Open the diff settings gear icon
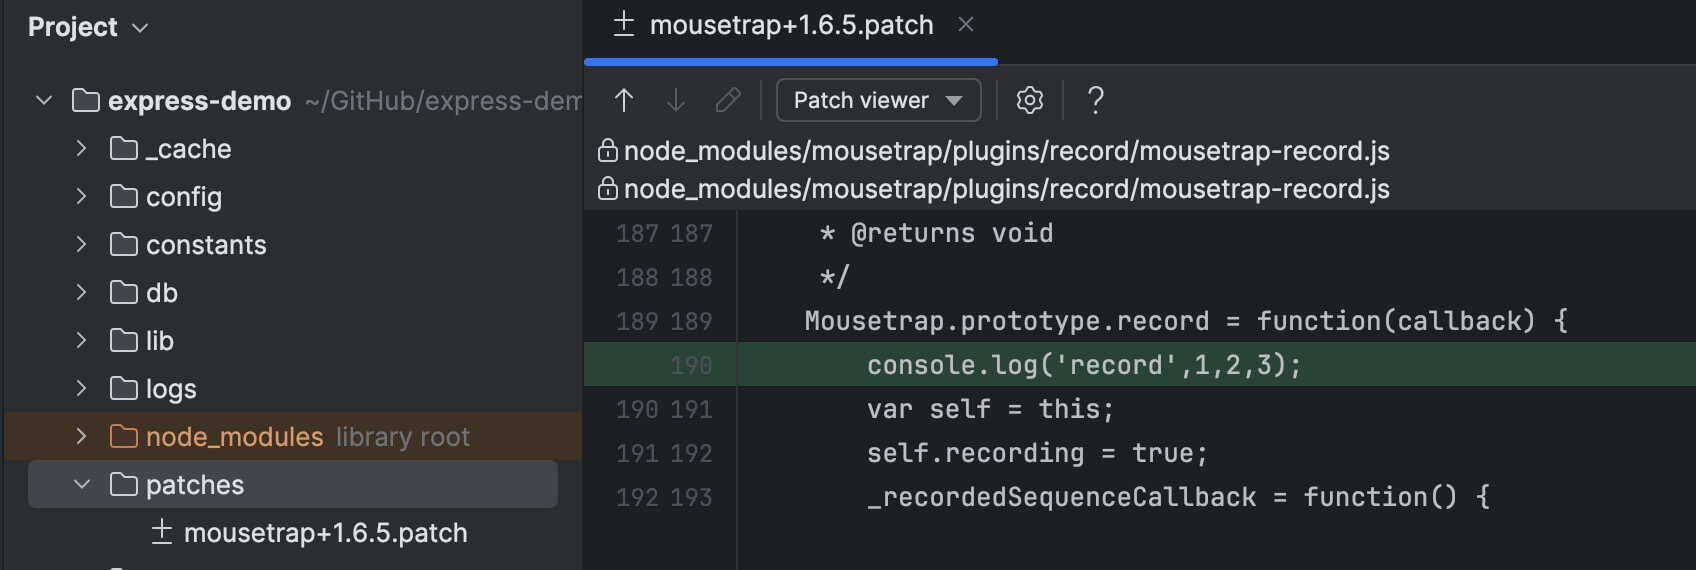 1029,100
